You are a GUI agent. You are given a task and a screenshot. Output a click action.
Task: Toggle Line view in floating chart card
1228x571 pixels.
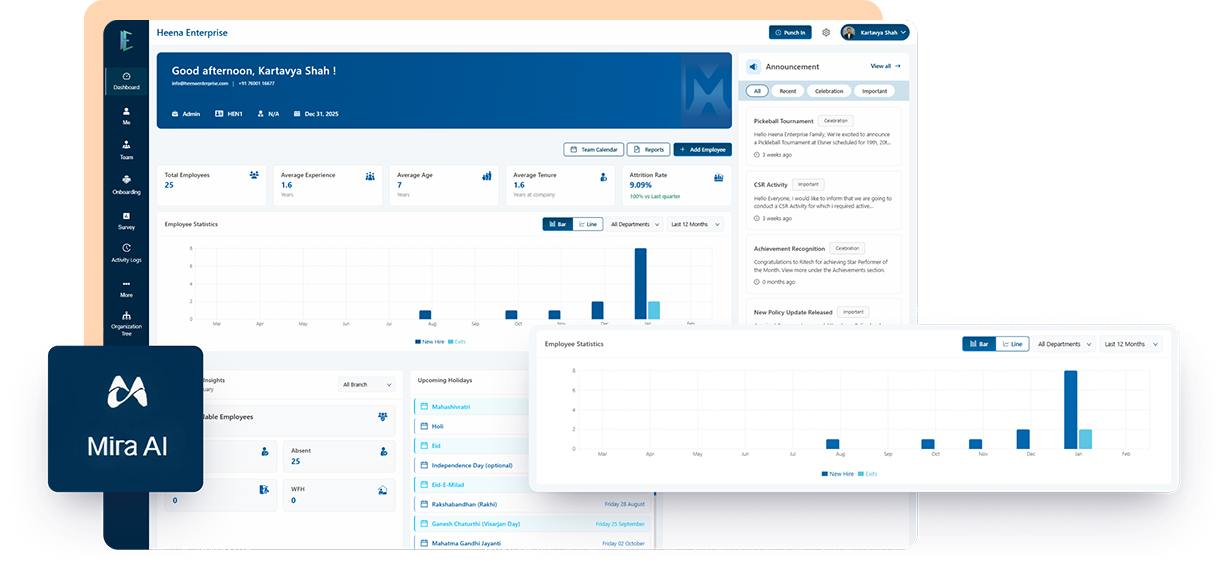tap(1012, 344)
